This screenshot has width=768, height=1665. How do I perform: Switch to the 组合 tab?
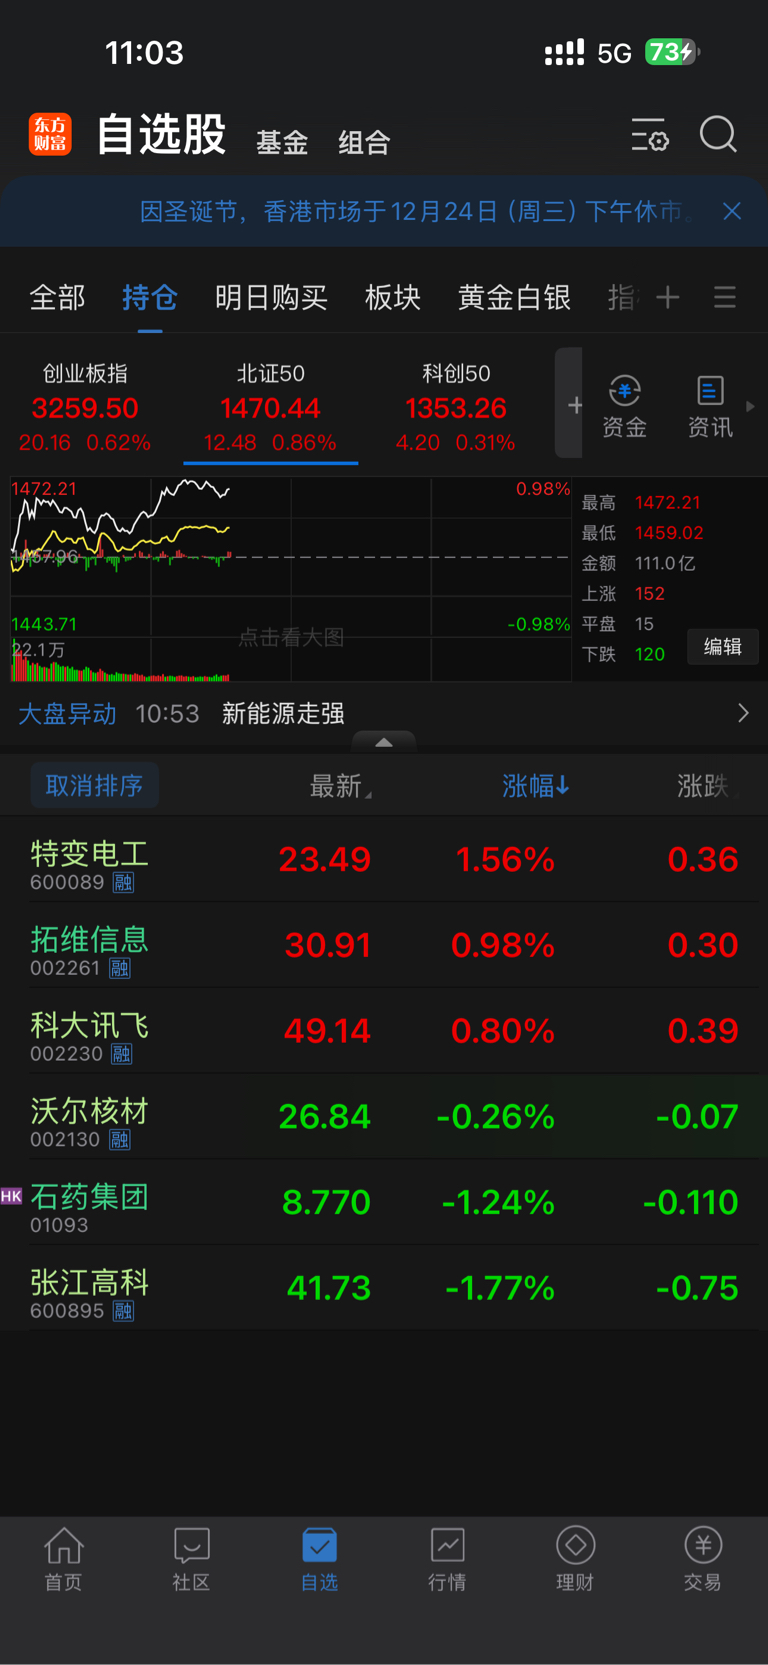(364, 143)
